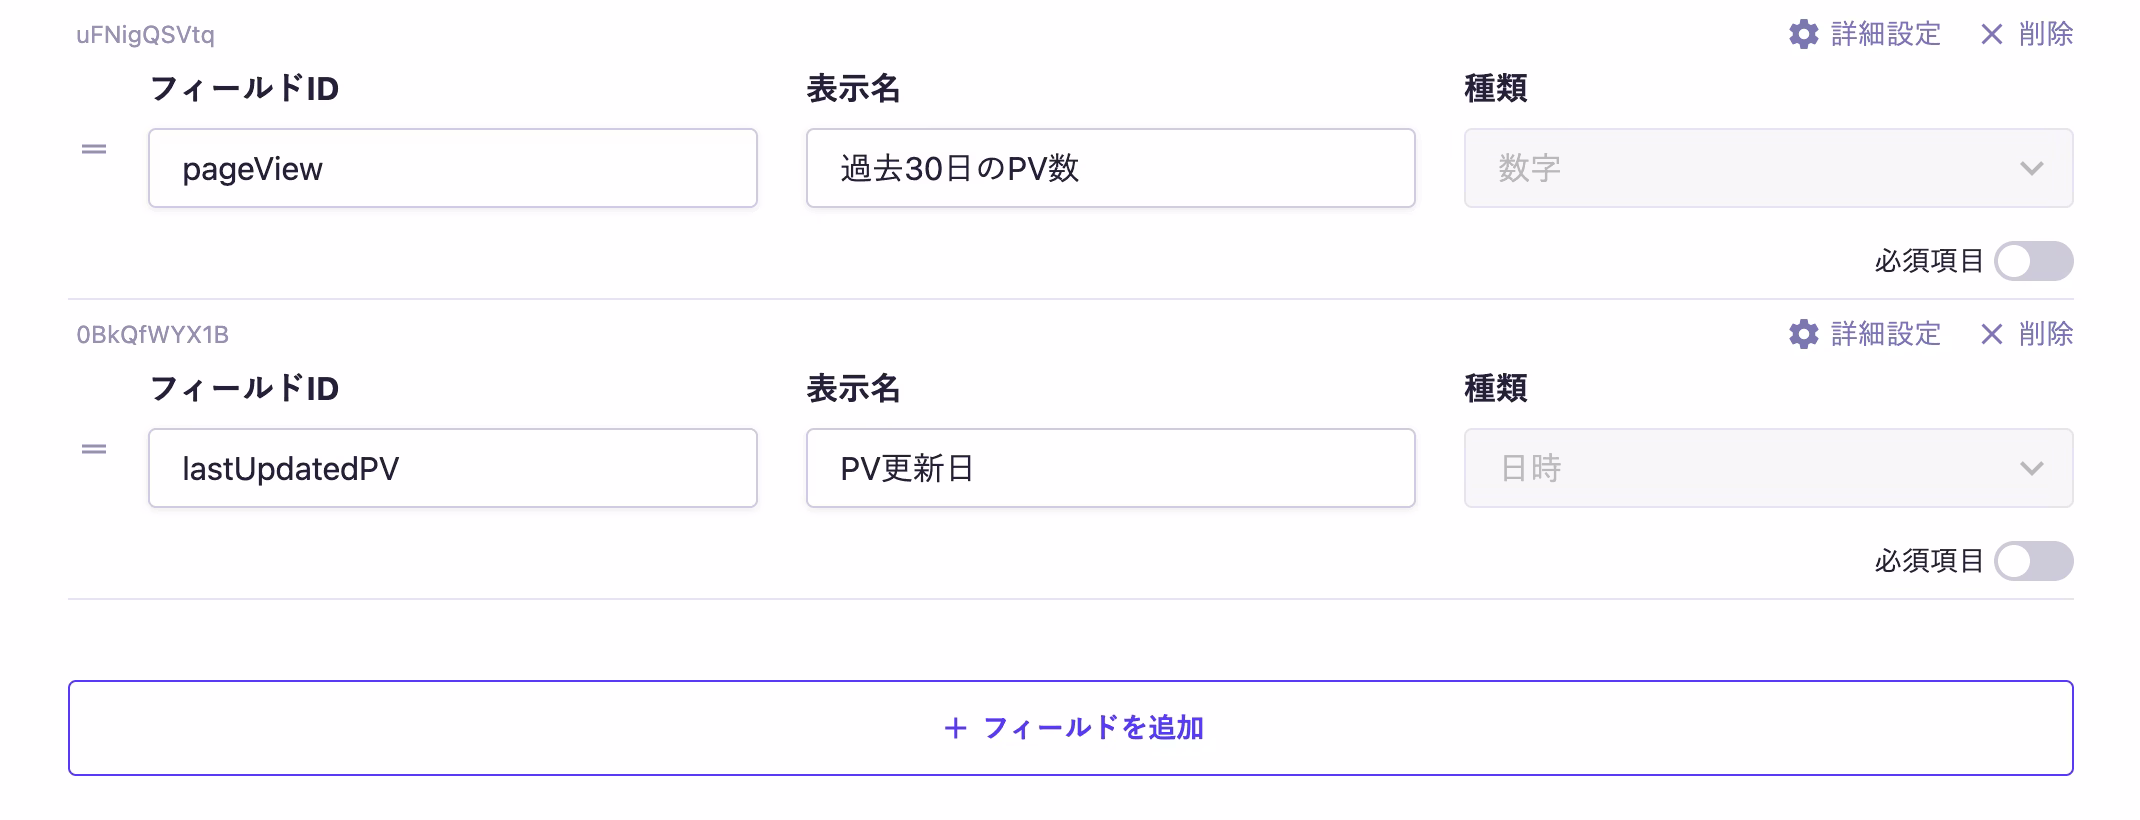This screenshot has width=2140, height=820.
Task: Click the X delete icon for lastUpdatedPV
Action: coord(1991,334)
